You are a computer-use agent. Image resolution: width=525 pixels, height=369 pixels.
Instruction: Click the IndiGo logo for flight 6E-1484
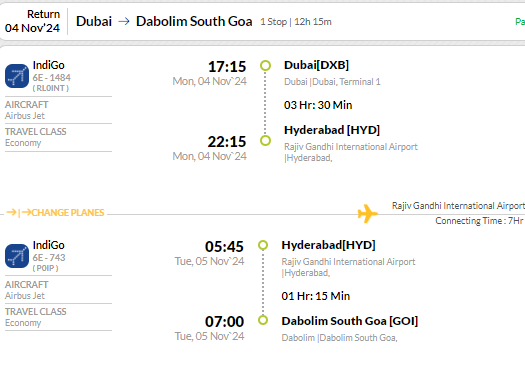[x=17, y=76]
